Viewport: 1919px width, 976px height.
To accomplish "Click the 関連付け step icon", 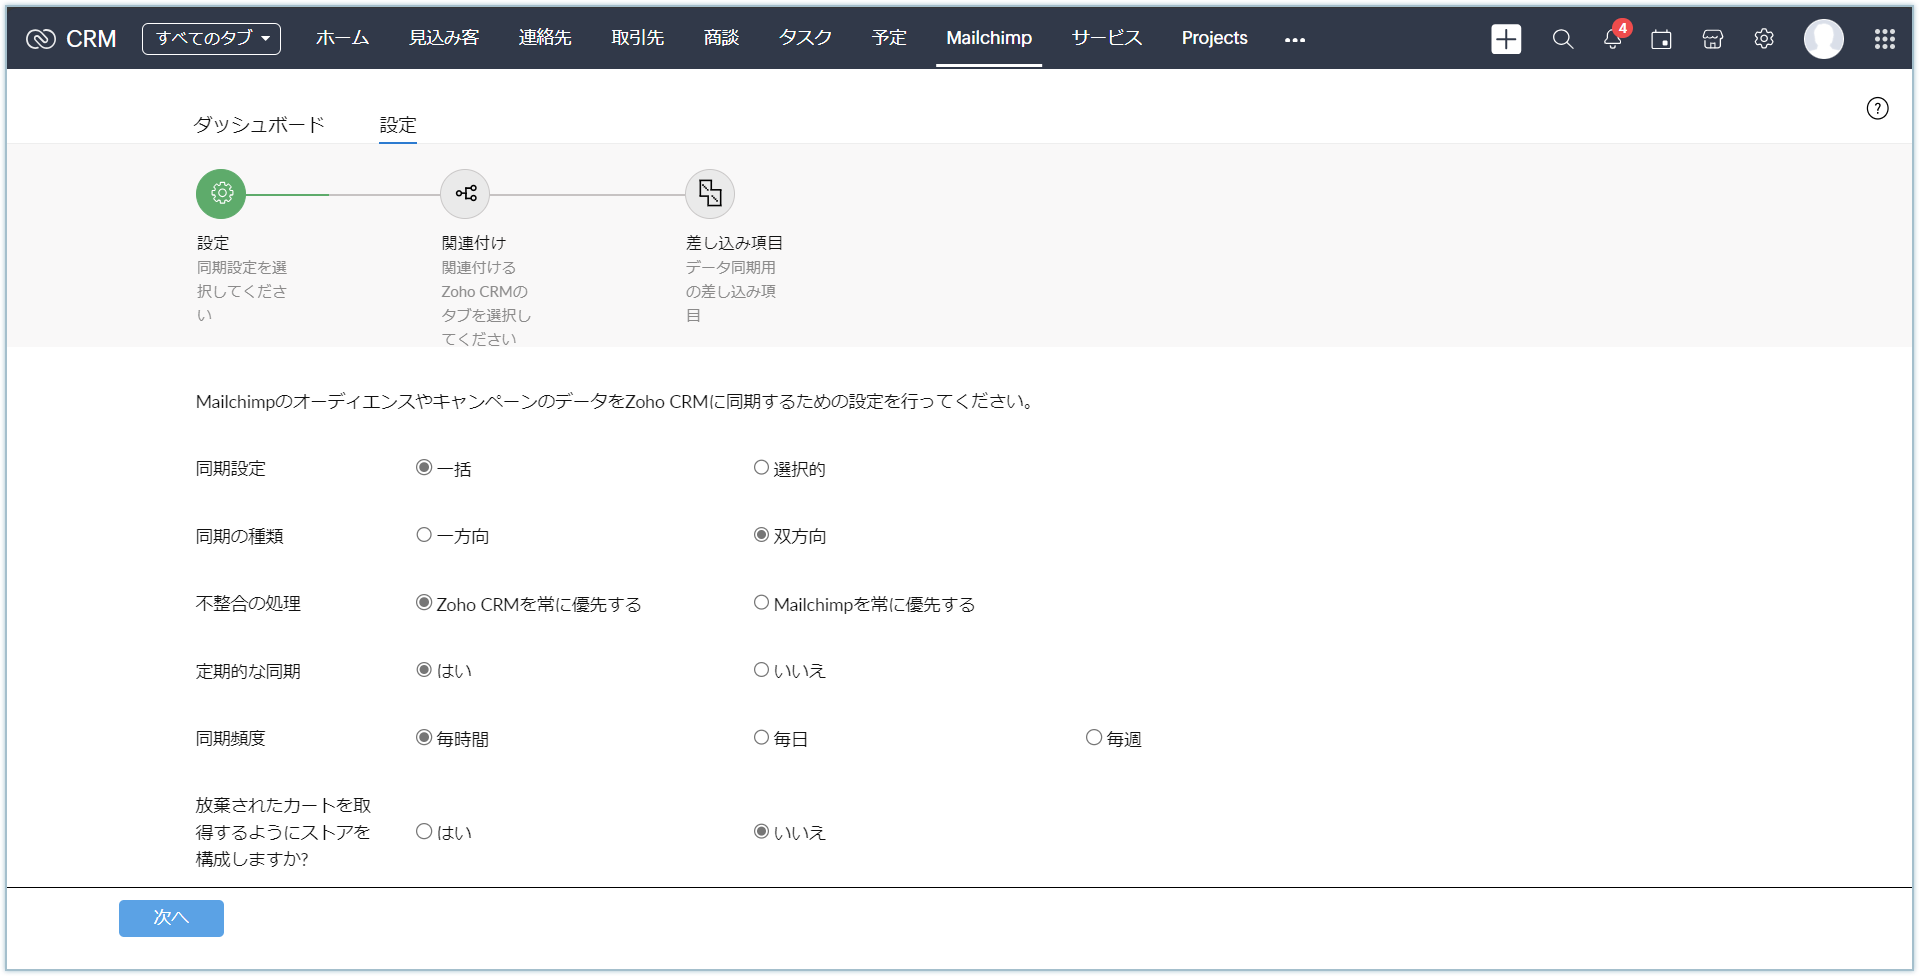I will 465,194.
